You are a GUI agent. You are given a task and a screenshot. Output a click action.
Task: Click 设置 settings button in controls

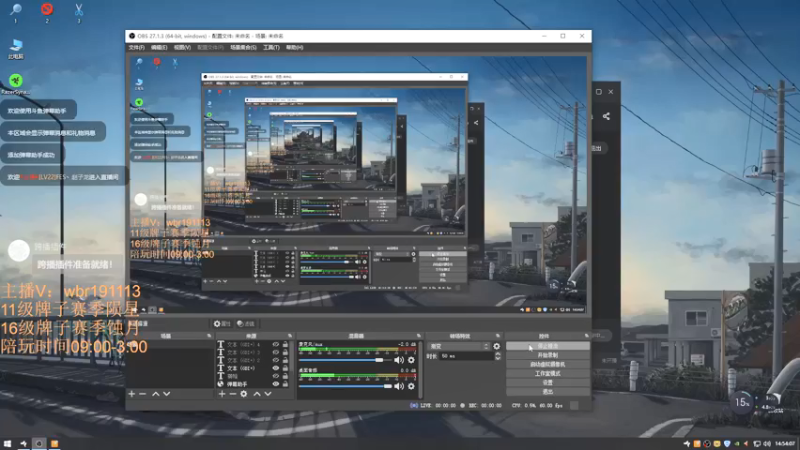tap(547, 383)
